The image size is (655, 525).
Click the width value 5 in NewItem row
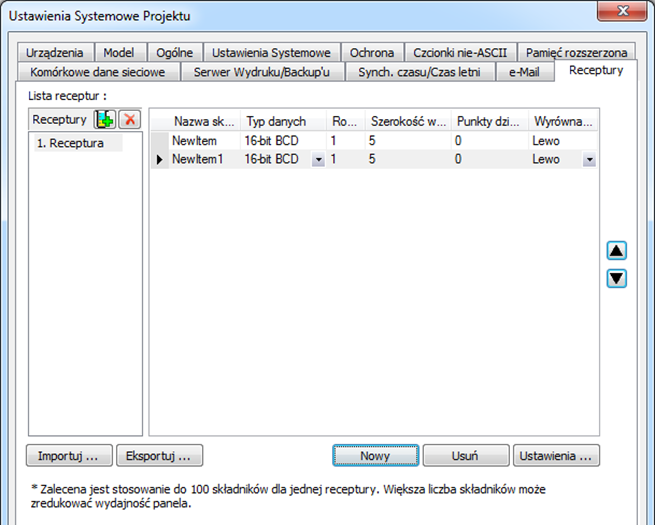pyautogui.click(x=408, y=141)
